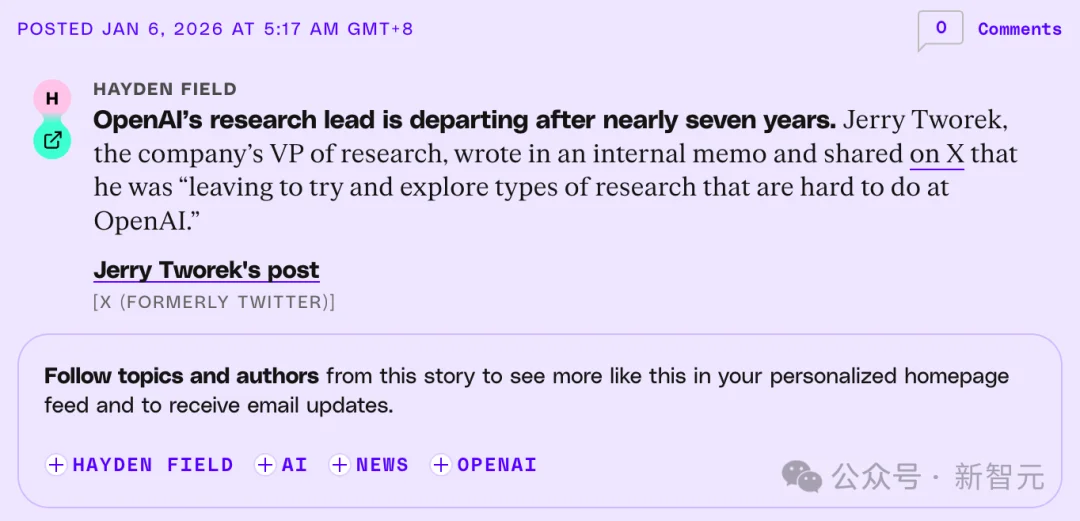Select the OPENAI follow-topic label

pos(497,465)
